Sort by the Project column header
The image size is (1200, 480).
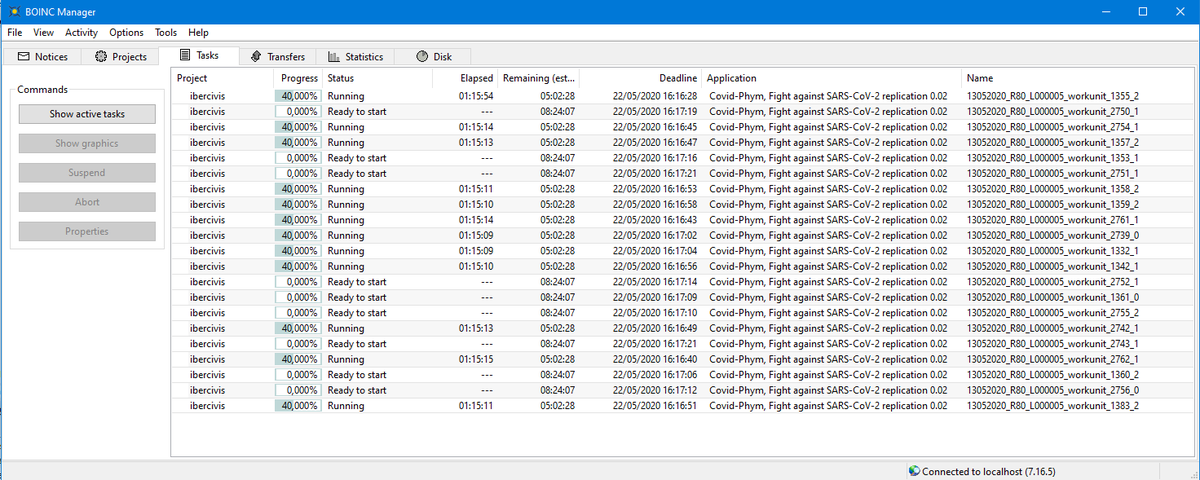[222, 78]
